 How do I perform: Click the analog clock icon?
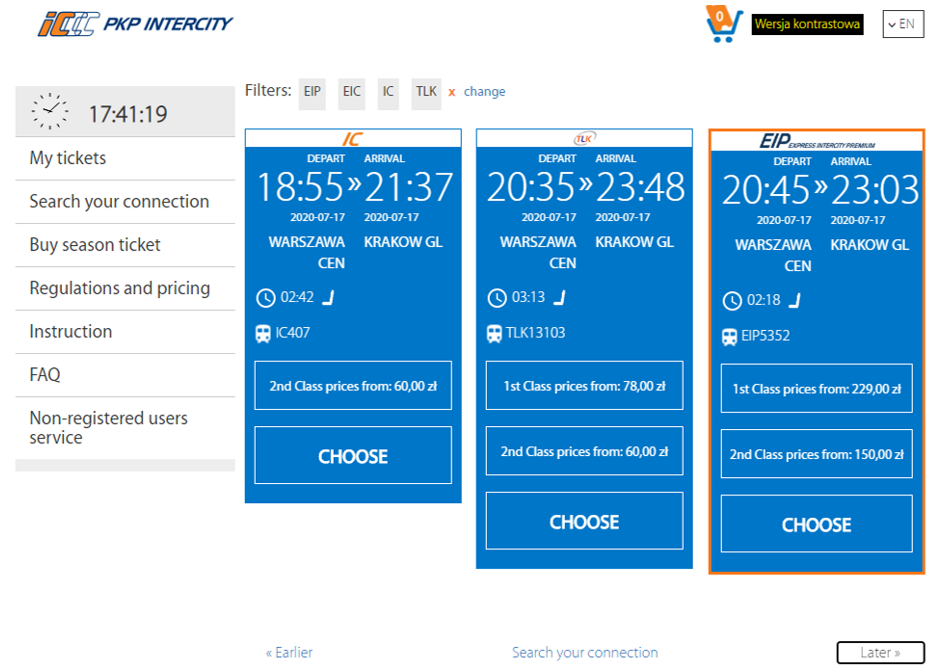click(x=50, y=111)
